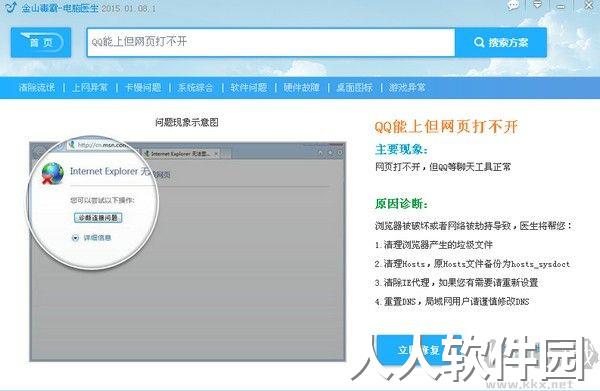Click the Internet Explorer globe error icon
Screen dimensions: 600x391
pyautogui.click(x=52, y=173)
